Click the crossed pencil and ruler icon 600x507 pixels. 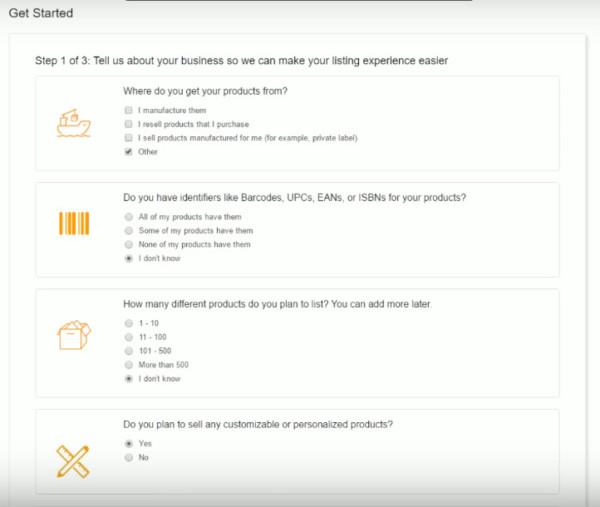73,461
